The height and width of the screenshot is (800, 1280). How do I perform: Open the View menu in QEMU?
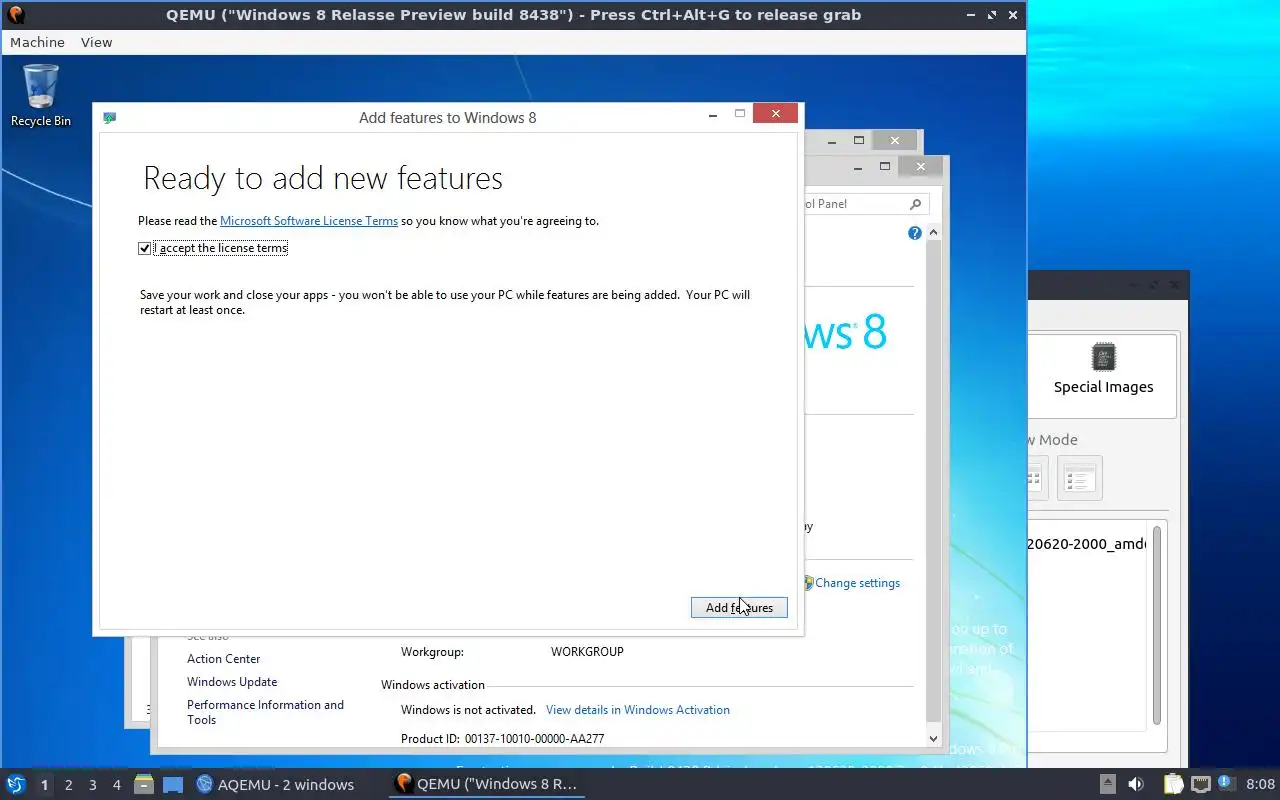pyautogui.click(x=97, y=42)
